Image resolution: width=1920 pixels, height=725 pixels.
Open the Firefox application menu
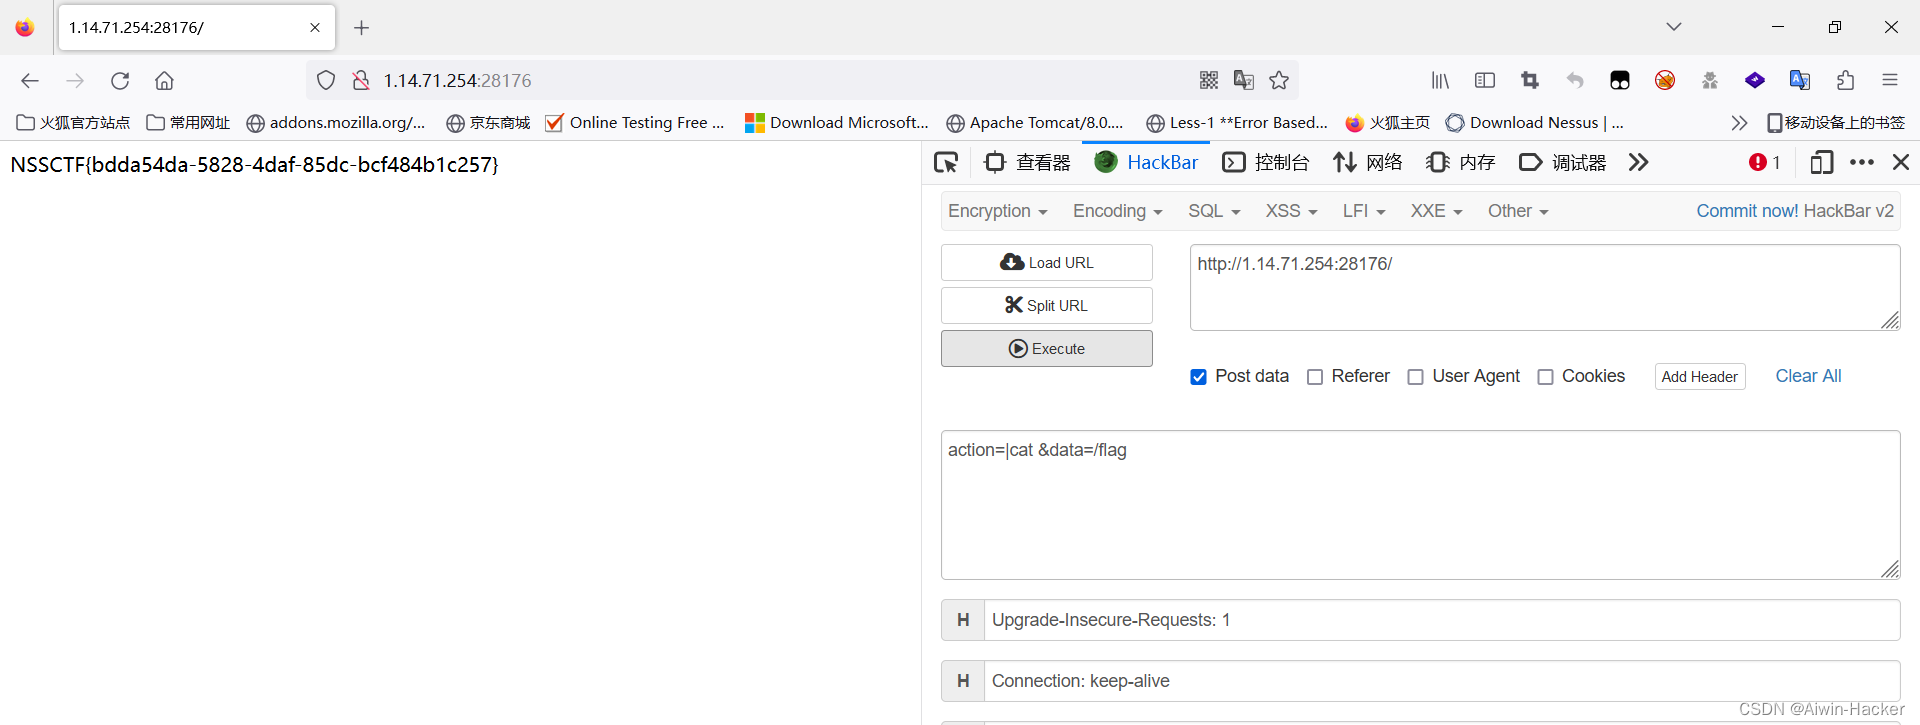click(1890, 81)
